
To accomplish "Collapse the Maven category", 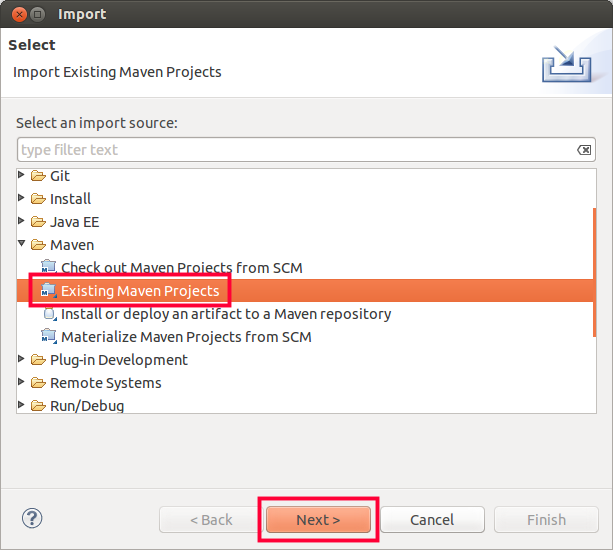I will (x=22, y=245).
